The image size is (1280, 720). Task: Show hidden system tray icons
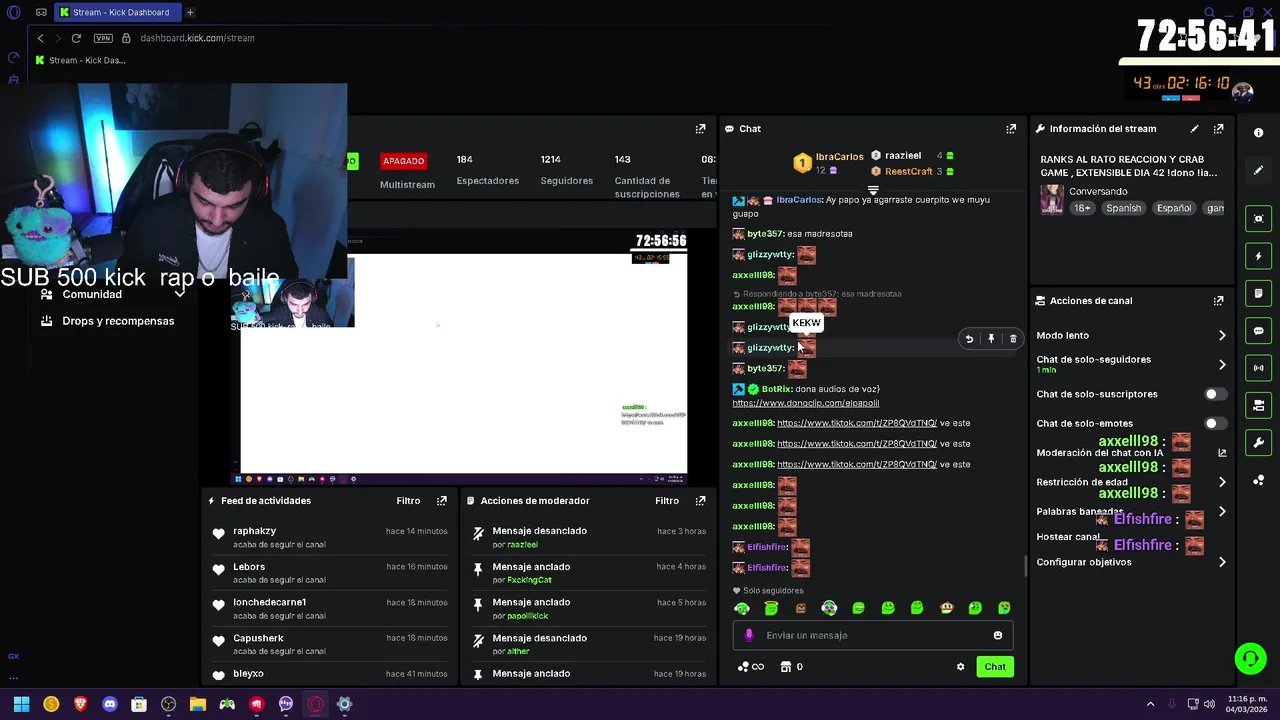[x=1150, y=704]
